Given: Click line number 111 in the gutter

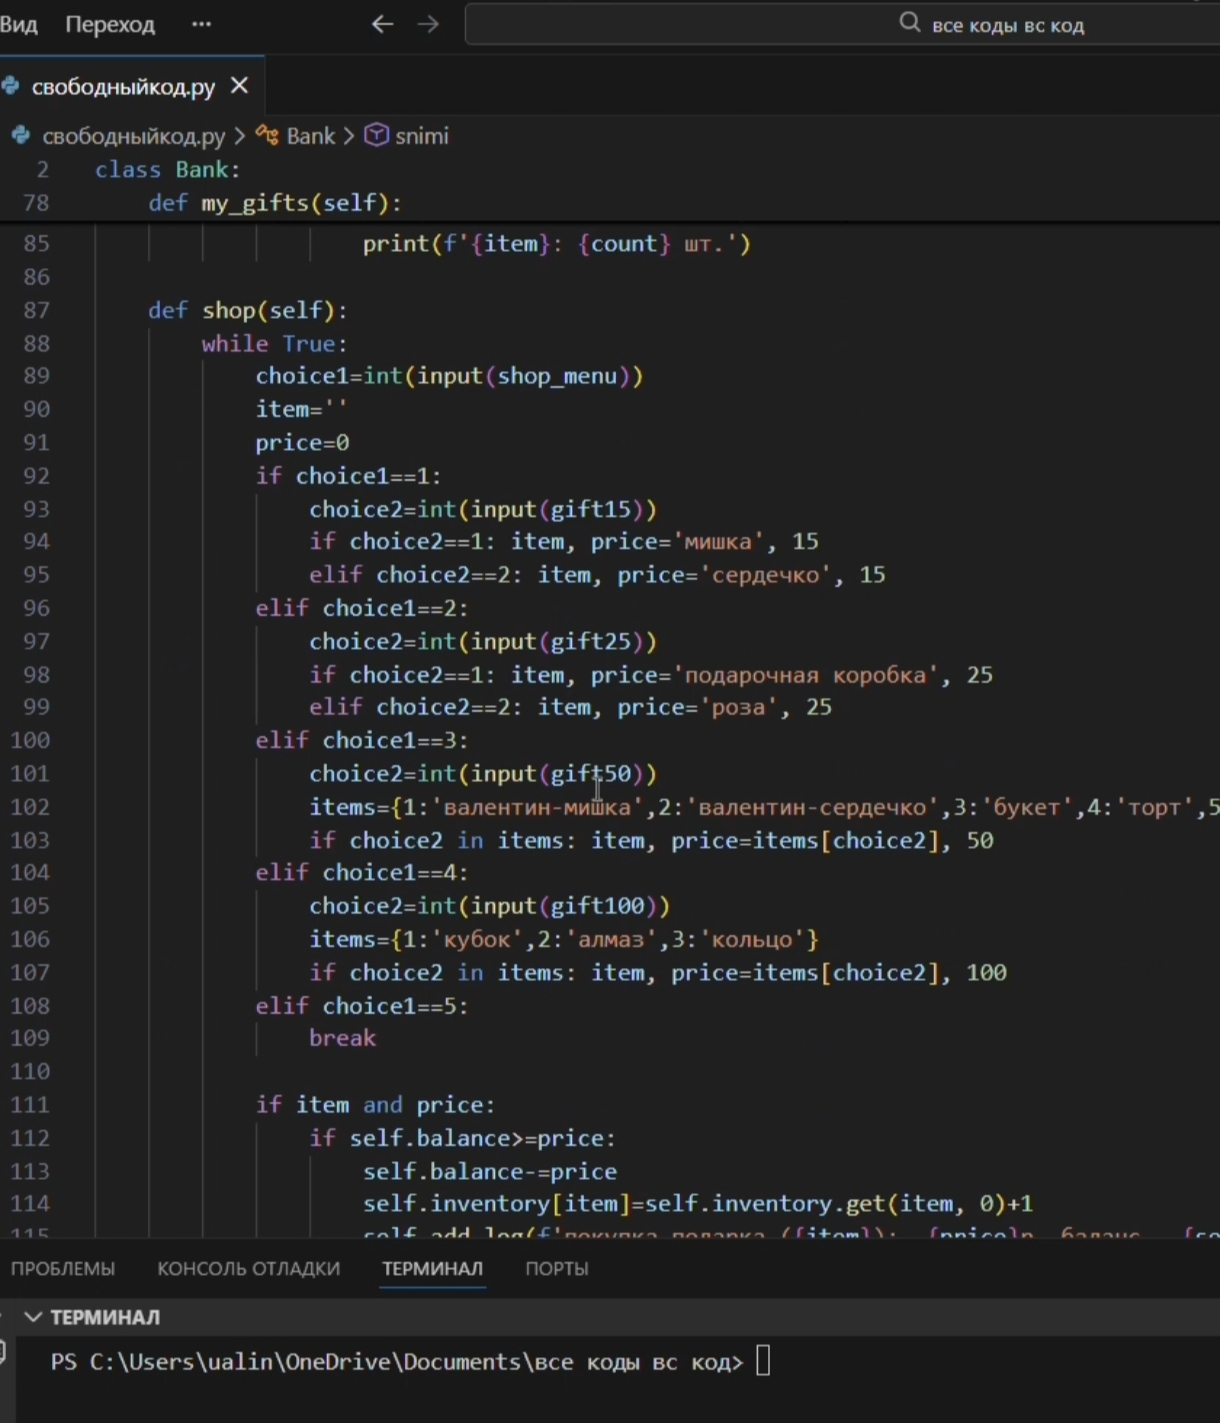Looking at the screenshot, I should pyautogui.click(x=30, y=1104).
